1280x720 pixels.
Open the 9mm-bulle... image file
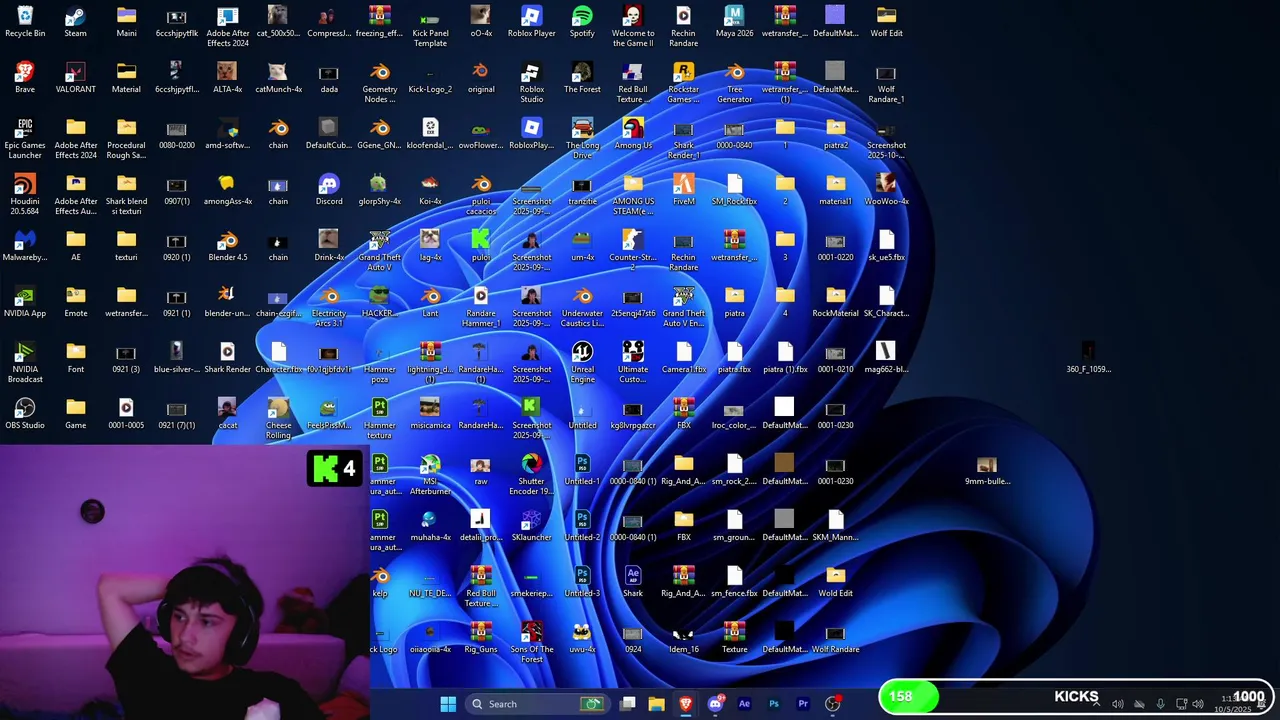(x=987, y=470)
